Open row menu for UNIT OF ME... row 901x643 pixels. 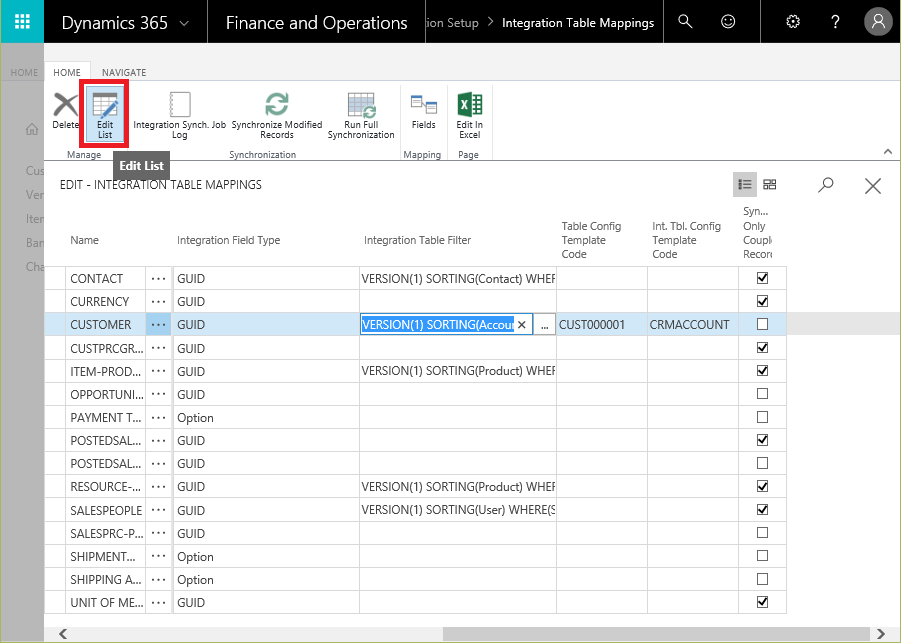click(x=159, y=602)
